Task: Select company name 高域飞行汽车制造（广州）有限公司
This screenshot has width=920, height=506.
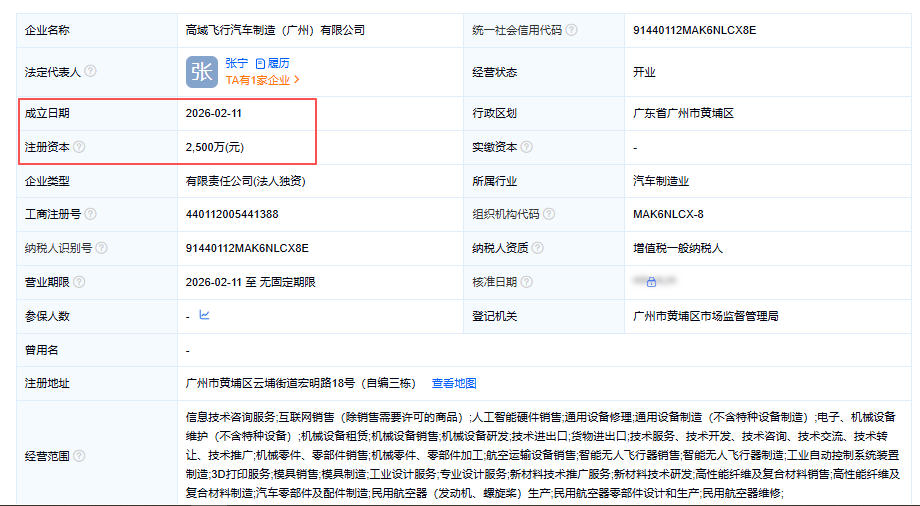Action: pyautogui.click(x=275, y=30)
